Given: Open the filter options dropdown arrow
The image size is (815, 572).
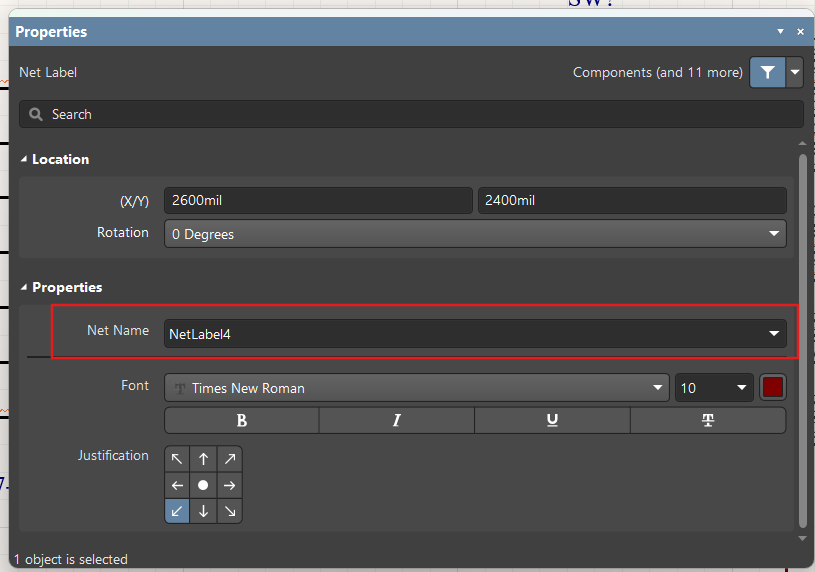Looking at the screenshot, I should pyautogui.click(x=795, y=72).
